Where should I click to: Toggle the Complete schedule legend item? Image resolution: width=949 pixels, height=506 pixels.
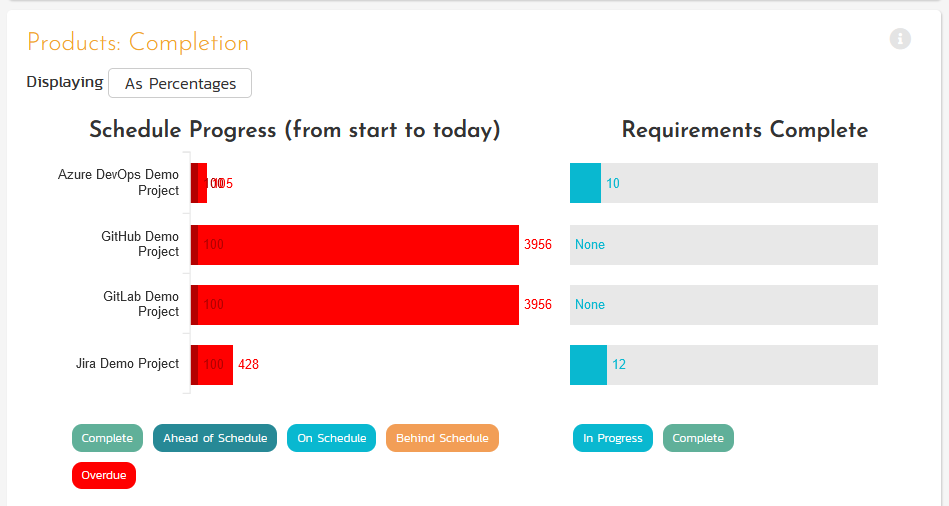click(x=107, y=438)
